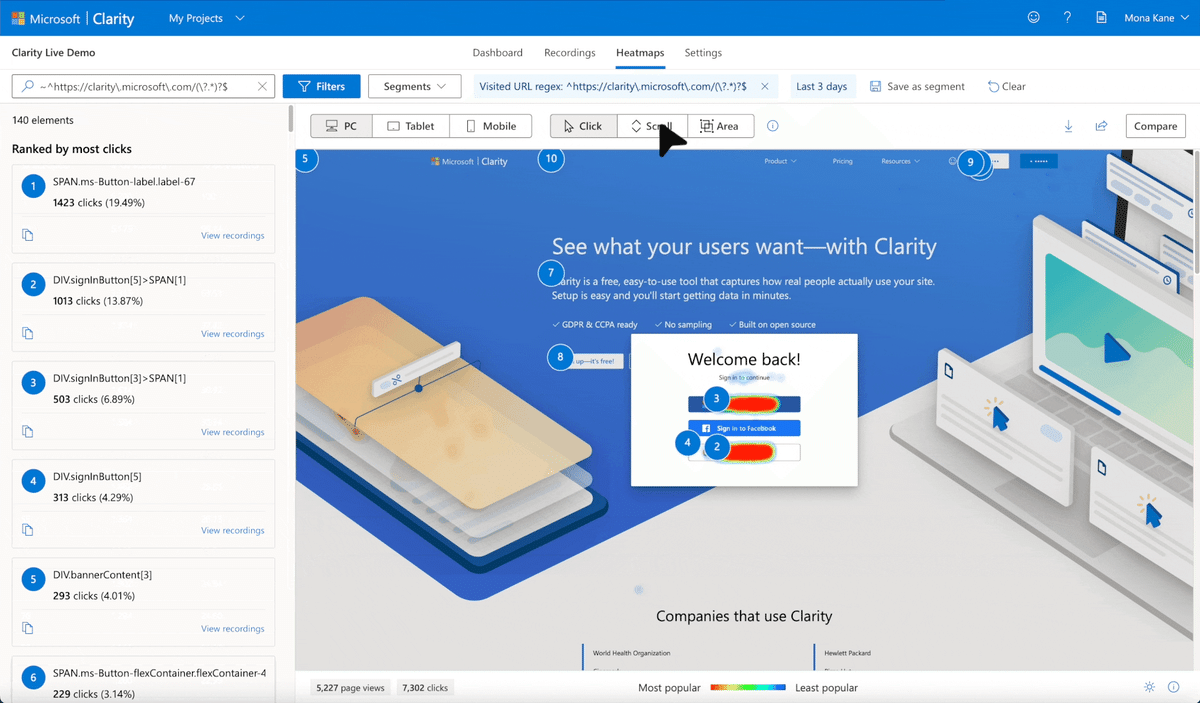The width and height of the screenshot is (1200, 703).
Task: Clear the visited URL regex search field
Action: coord(264,86)
